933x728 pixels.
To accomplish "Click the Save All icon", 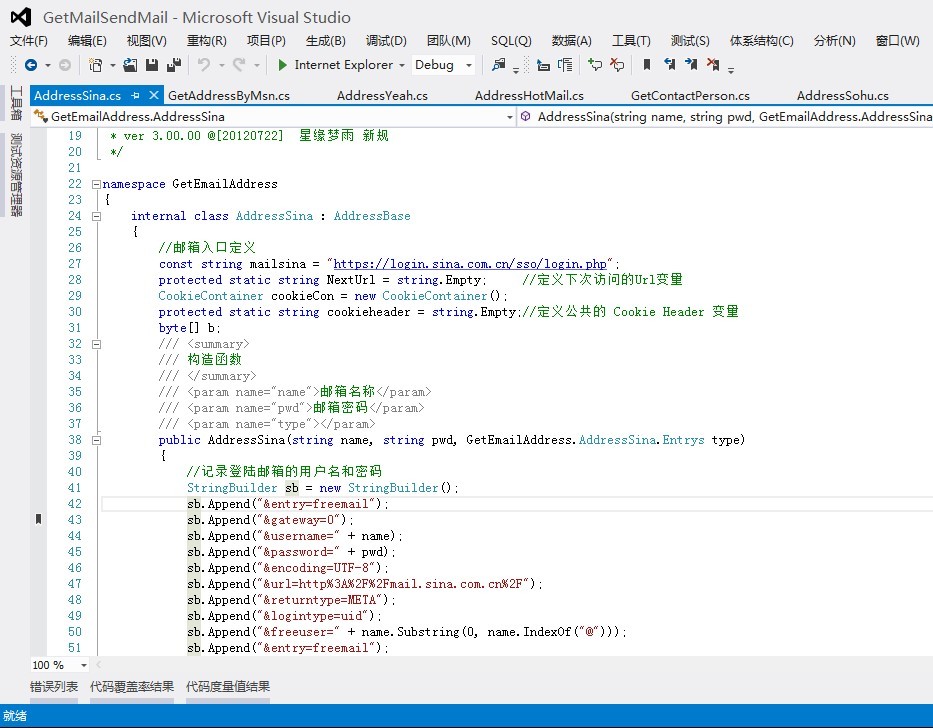I will click(x=173, y=65).
